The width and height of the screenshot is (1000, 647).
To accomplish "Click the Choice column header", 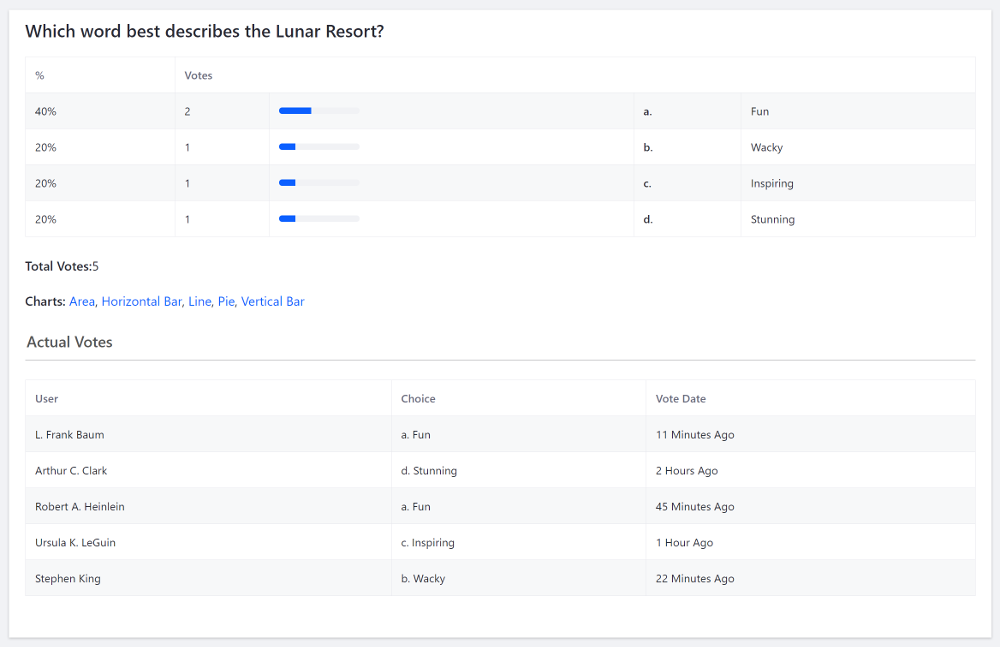I will 418,399.
